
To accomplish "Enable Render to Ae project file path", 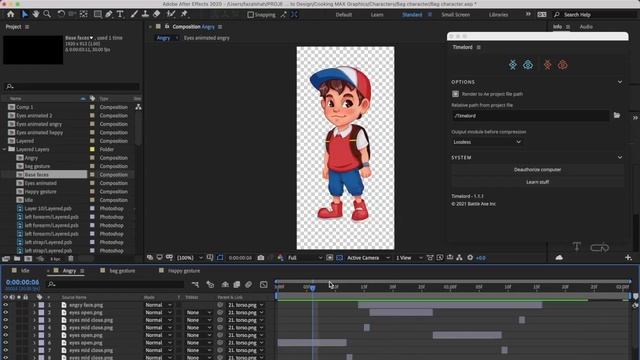I will coord(456,94).
